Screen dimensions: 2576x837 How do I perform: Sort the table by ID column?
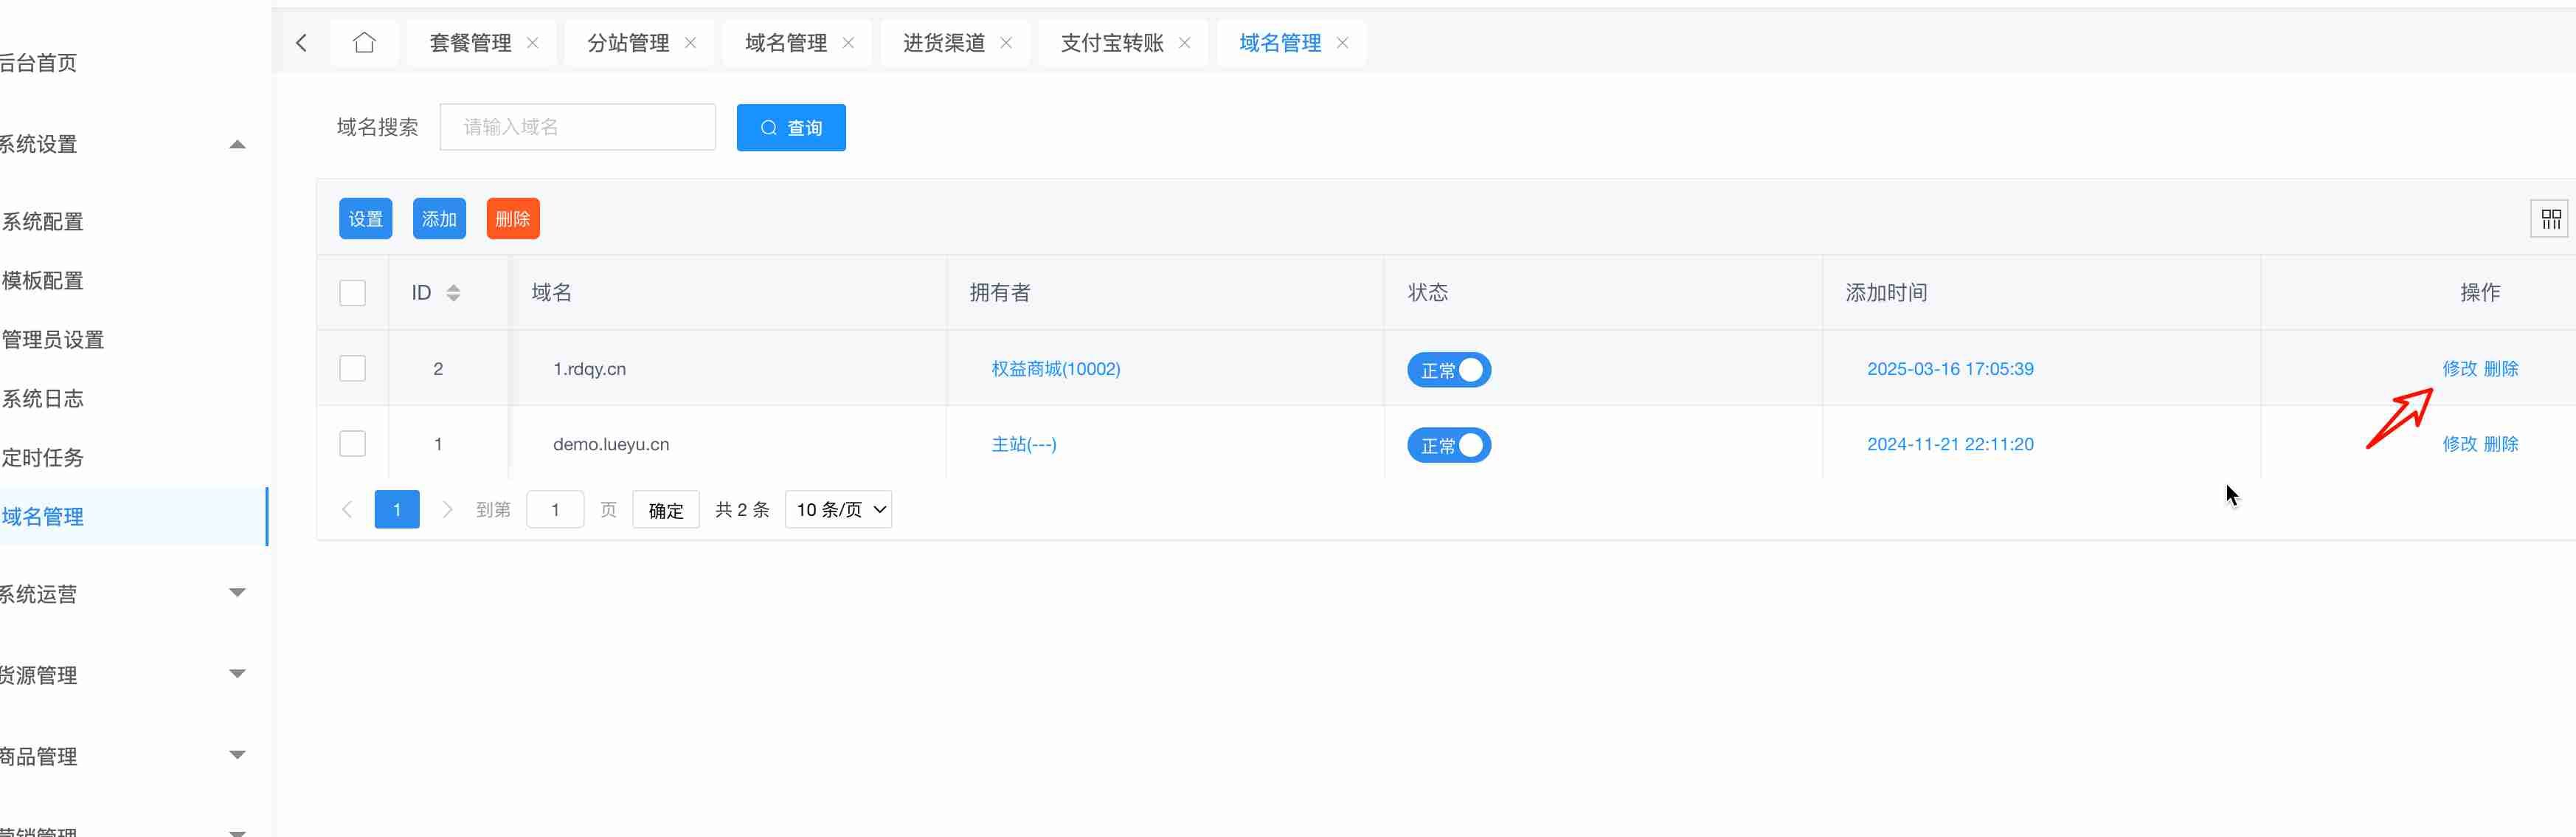click(453, 293)
